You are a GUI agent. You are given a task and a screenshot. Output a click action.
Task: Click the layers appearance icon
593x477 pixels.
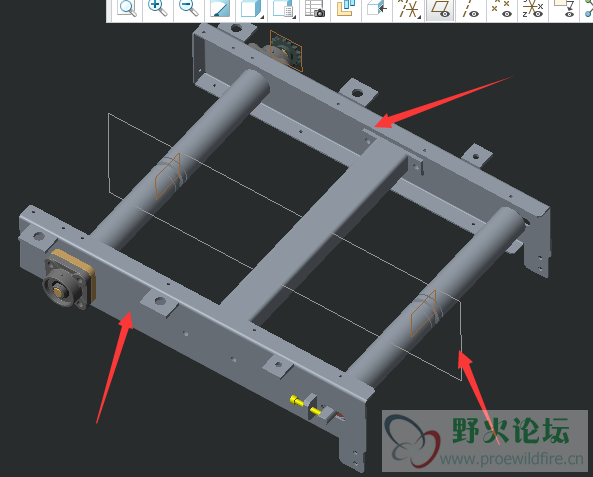tap(346, 8)
